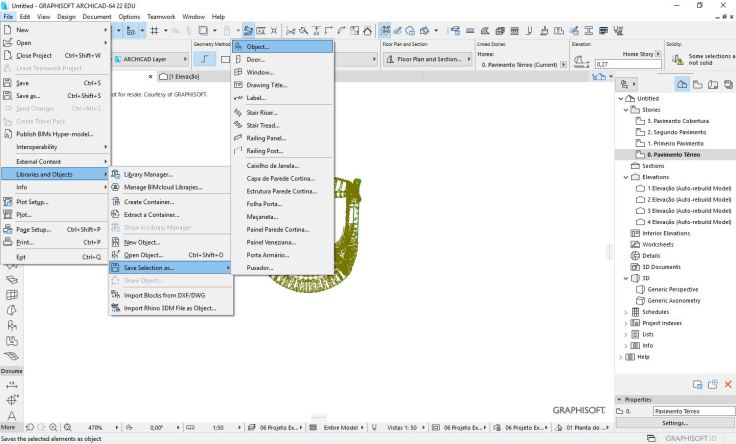Click Save in File menu
The image size is (736, 444).
pyautogui.click(x=55, y=83)
